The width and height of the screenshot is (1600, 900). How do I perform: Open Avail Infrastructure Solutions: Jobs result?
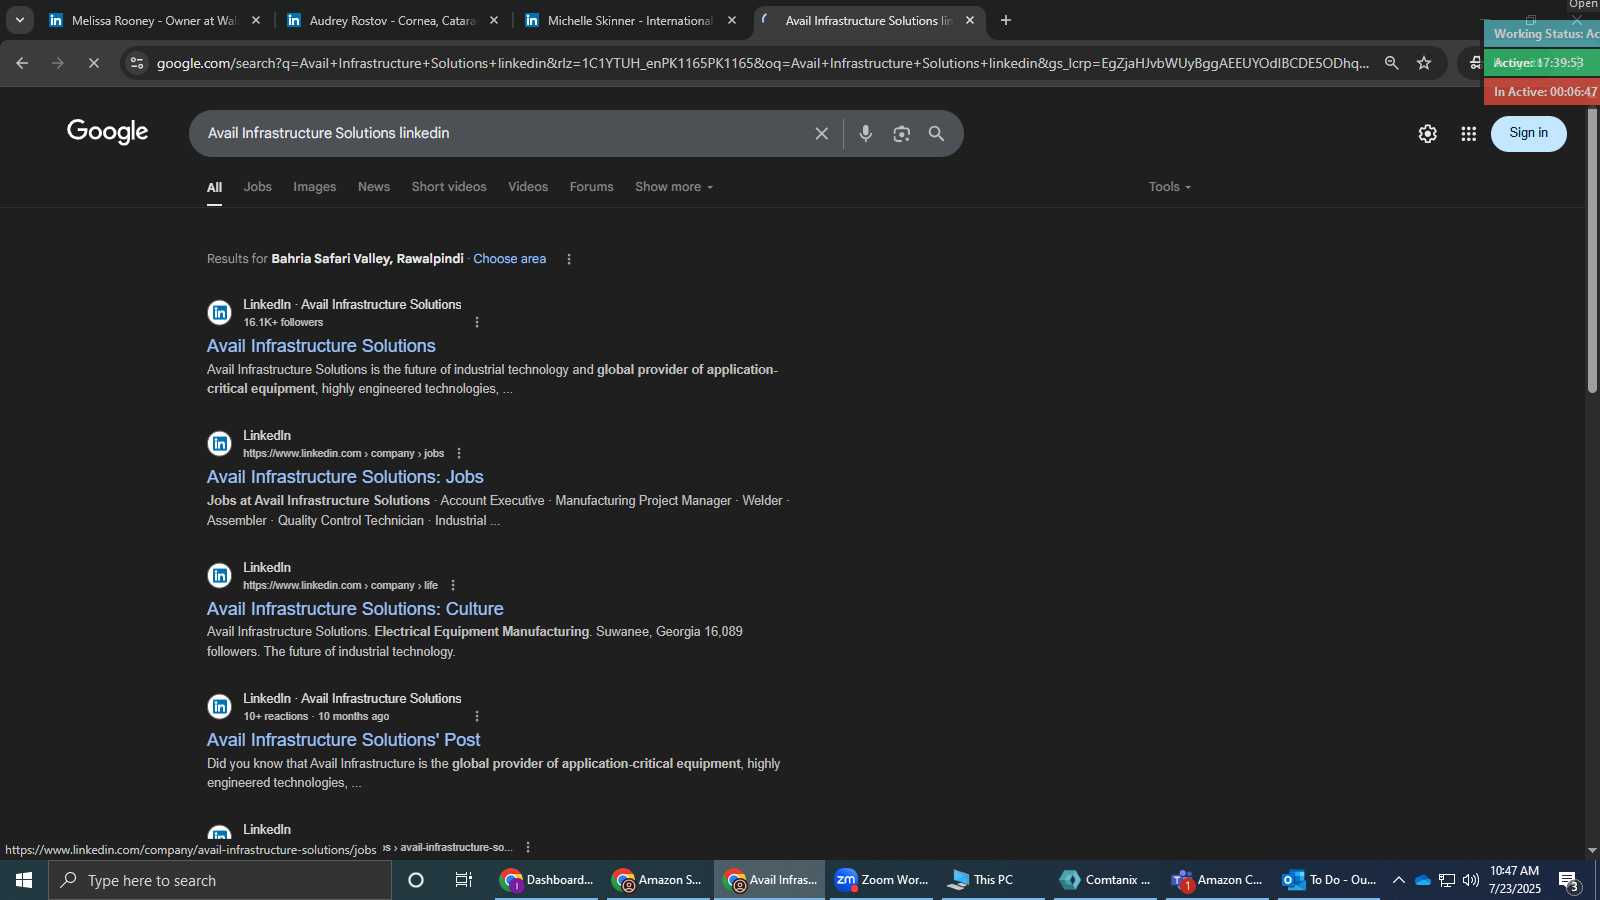(345, 477)
